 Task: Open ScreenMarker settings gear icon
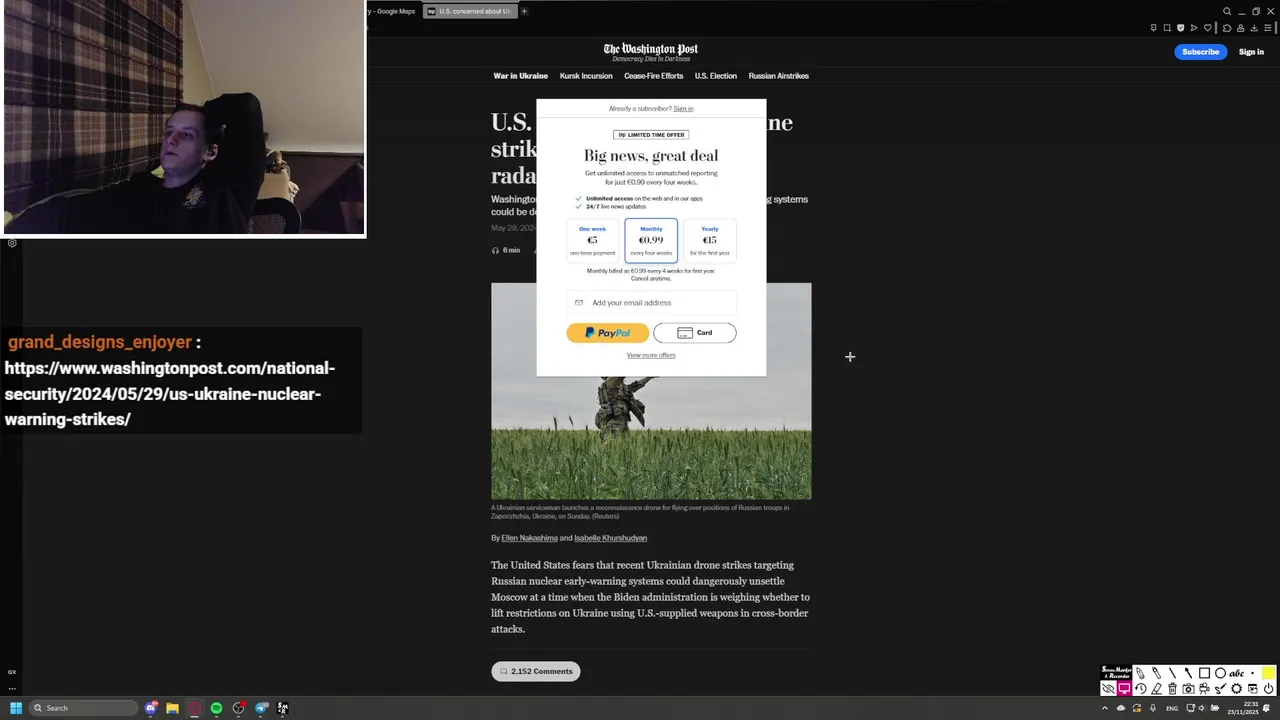point(1236,688)
